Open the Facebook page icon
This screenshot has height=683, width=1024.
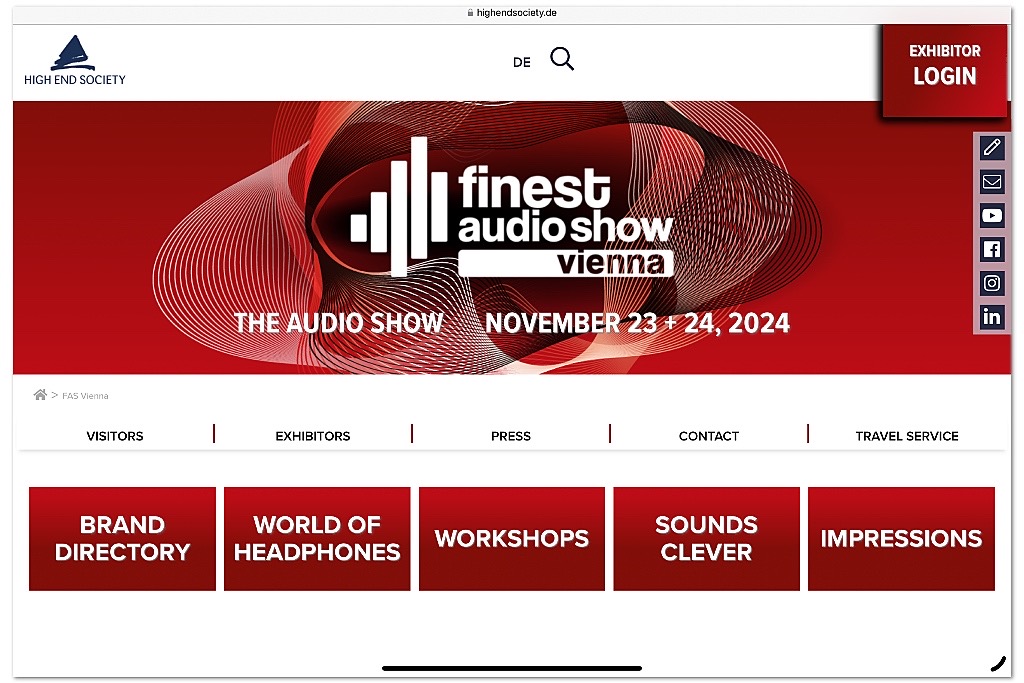tap(992, 249)
